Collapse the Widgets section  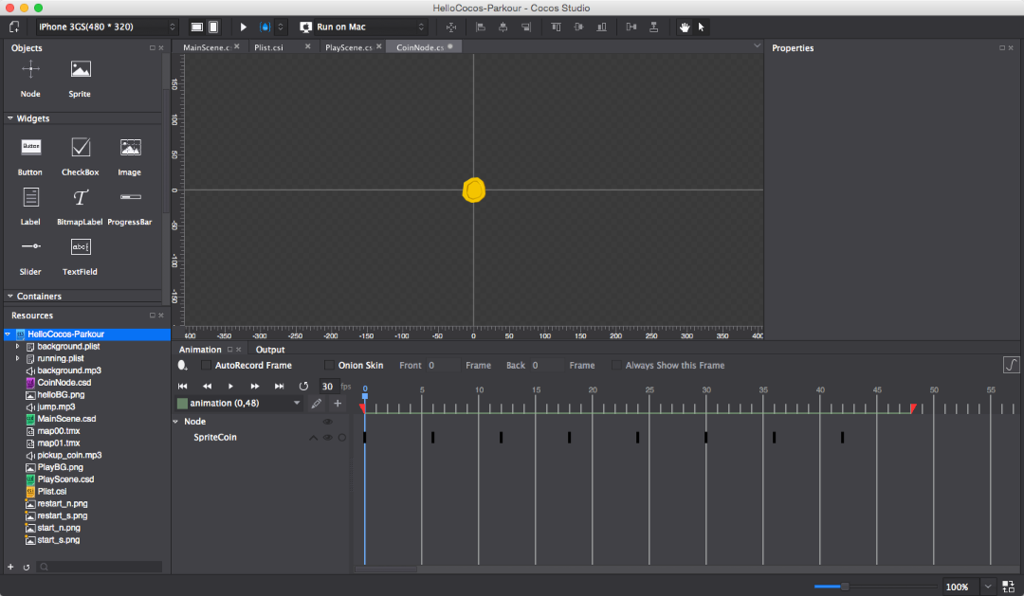tap(10, 118)
